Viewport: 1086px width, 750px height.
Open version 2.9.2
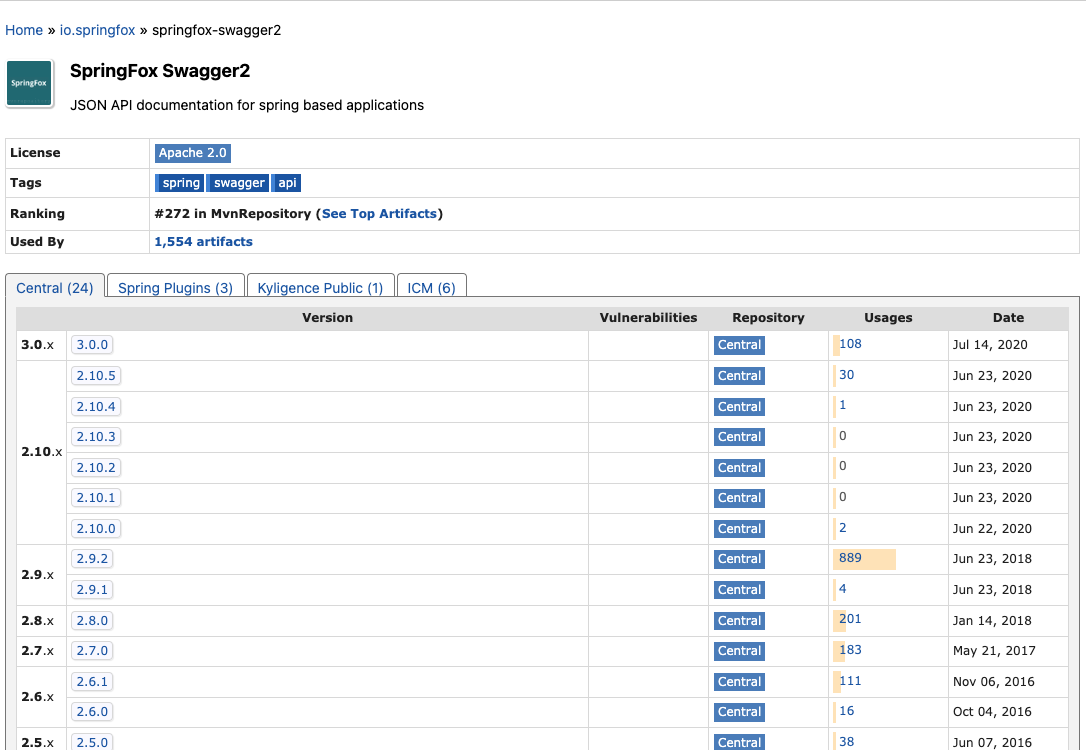(92, 559)
